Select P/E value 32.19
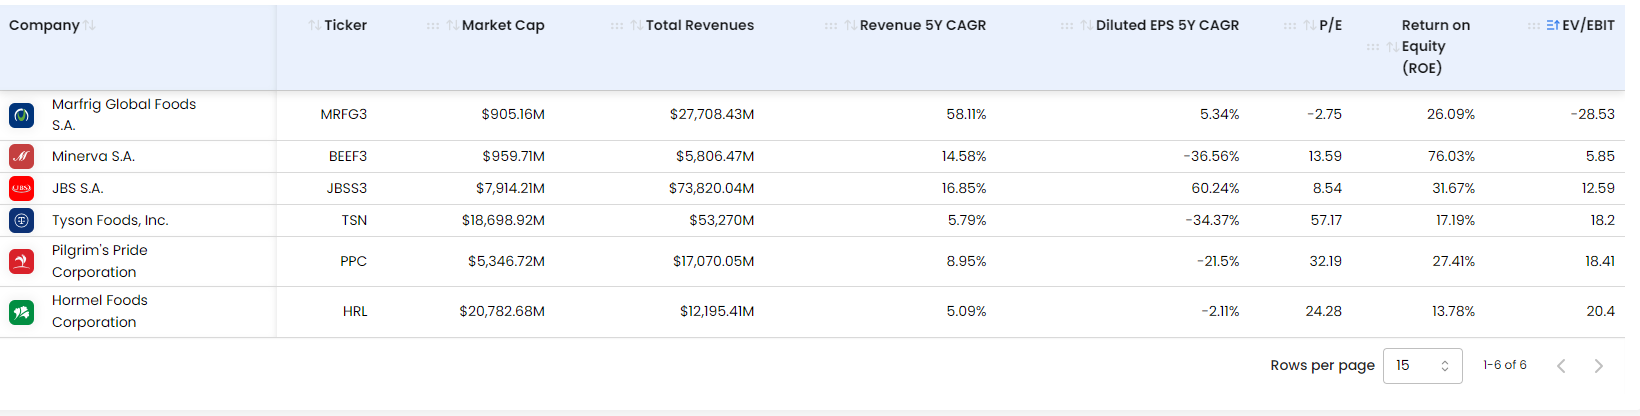 pyautogui.click(x=1326, y=261)
